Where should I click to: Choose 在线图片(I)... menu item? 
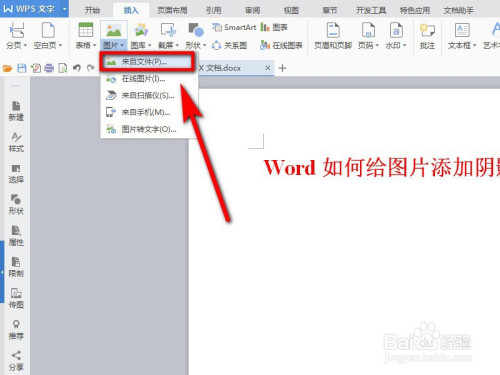pos(149,79)
